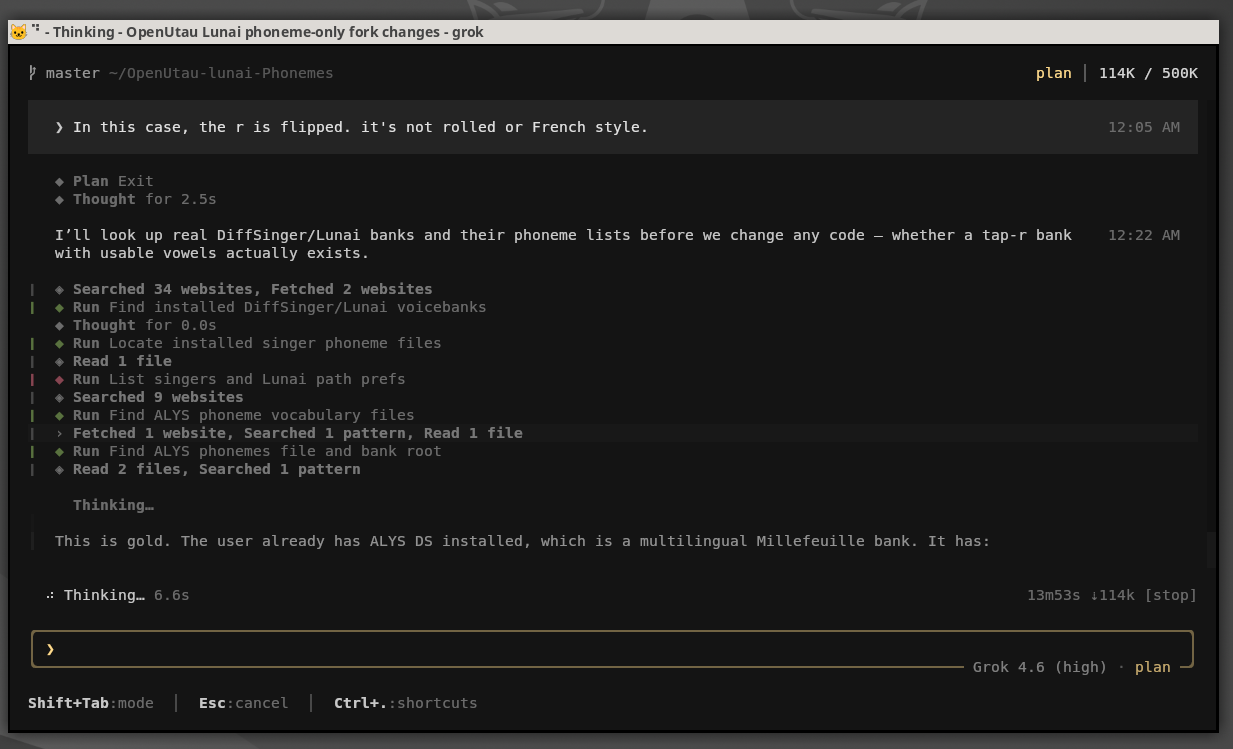
Task: Click the Esc:cancel hint
Action: pos(243,703)
